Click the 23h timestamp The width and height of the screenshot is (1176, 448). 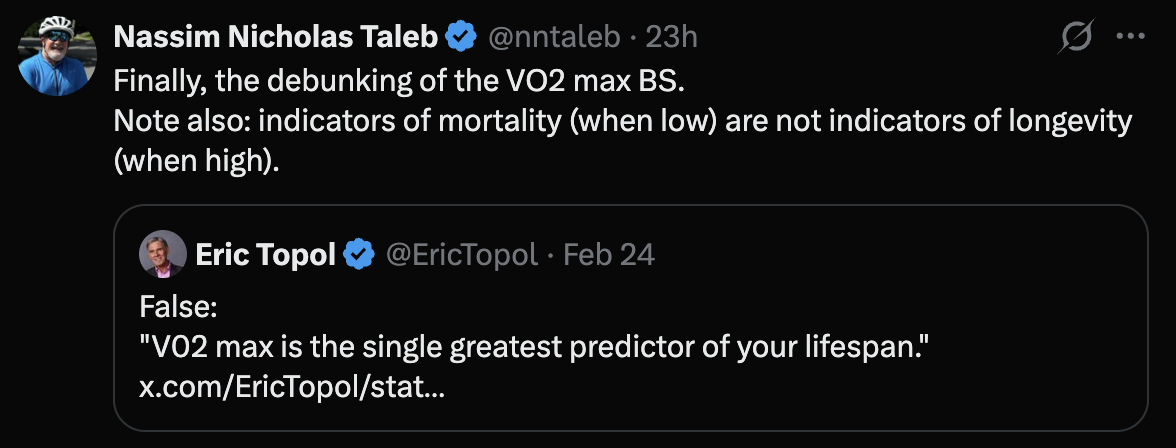pyautogui.click(x=672, y=37)
